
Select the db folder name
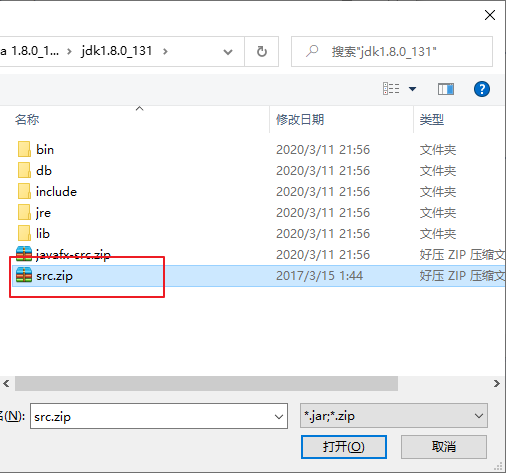pyautogui.click(x=44, y=171)
